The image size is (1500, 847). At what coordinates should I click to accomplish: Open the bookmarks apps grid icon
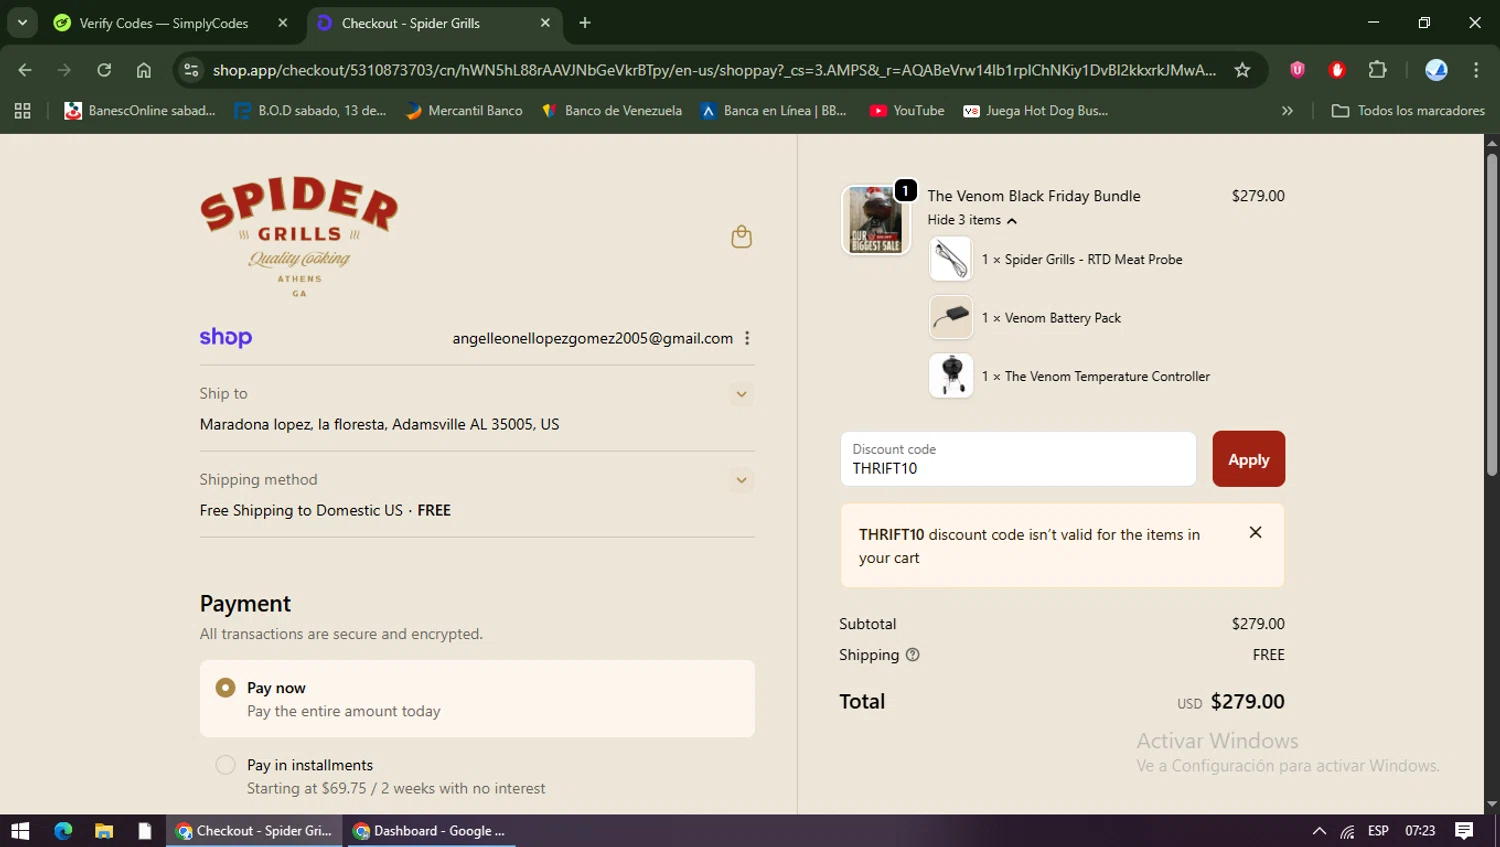click(22, 111)
